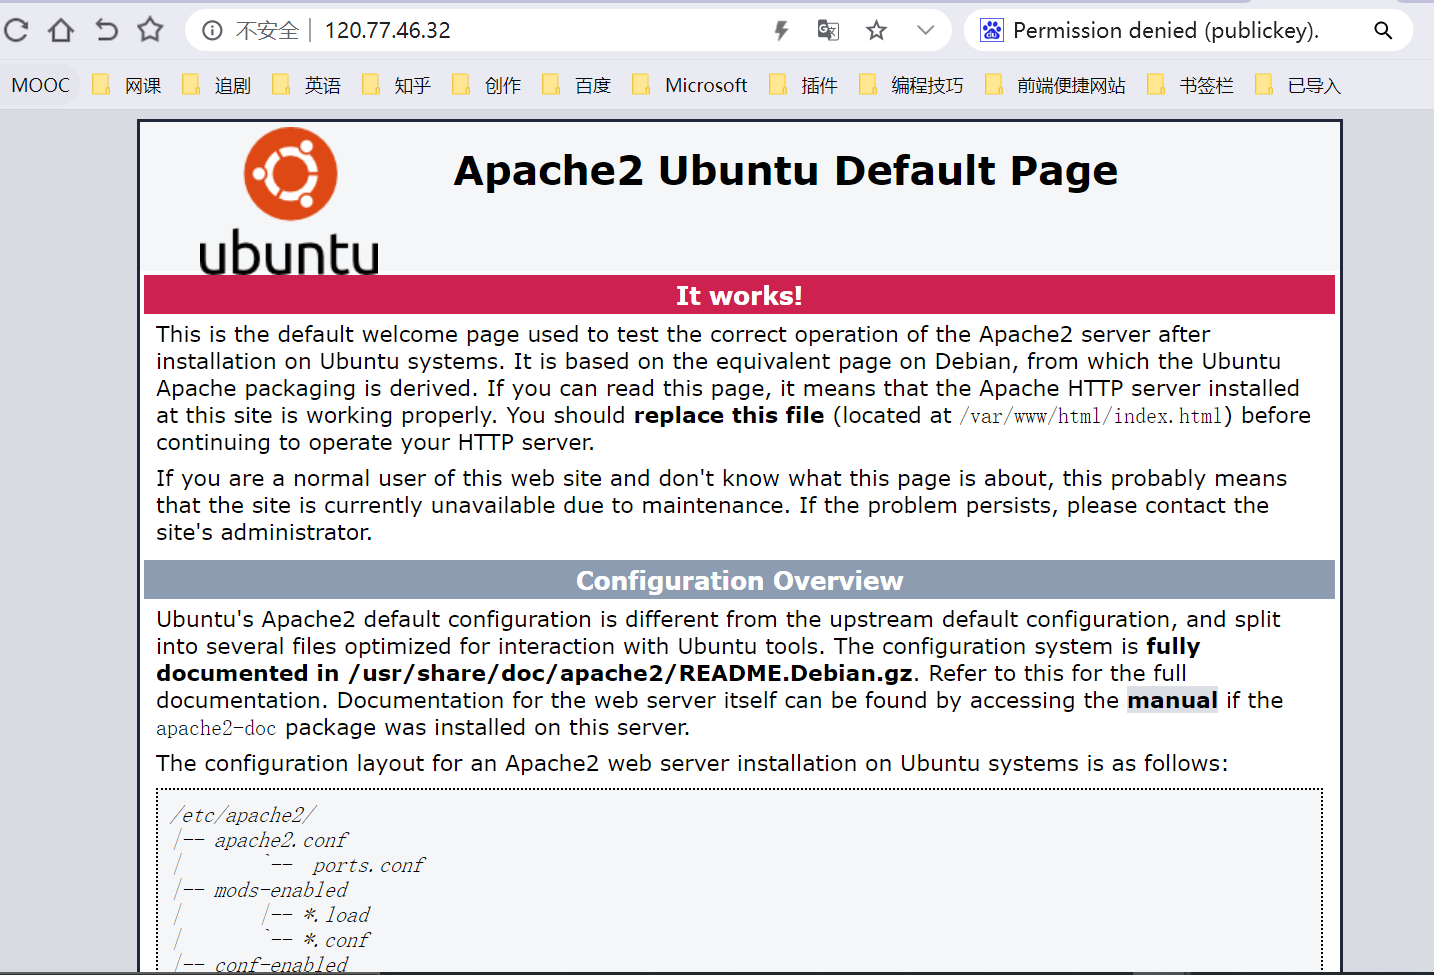
Task: Reload the page with the refresh icon
Action: [x=16, y=30]
